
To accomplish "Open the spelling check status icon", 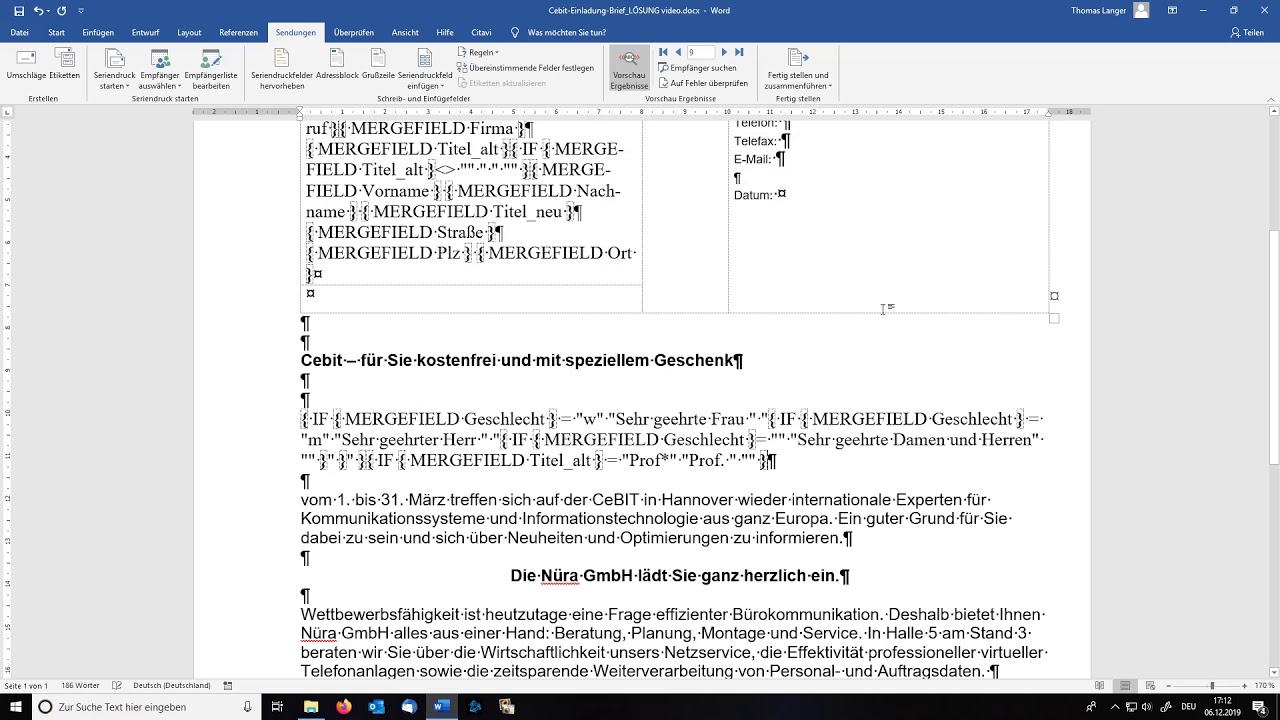I will tap(118, 686).
